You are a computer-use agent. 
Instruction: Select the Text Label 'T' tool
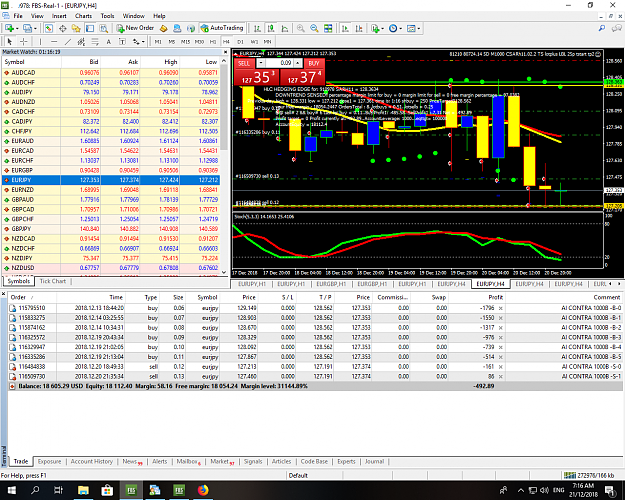[x=122, y=41]
